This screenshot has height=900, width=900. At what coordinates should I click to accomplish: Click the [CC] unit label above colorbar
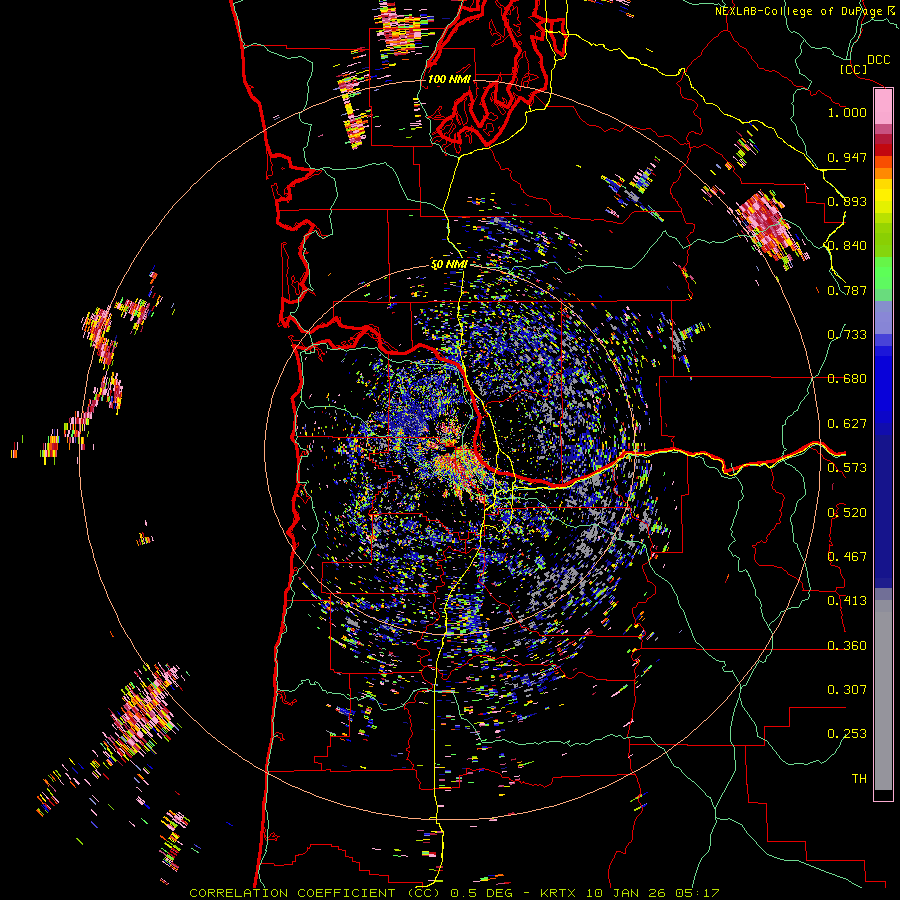853,69
